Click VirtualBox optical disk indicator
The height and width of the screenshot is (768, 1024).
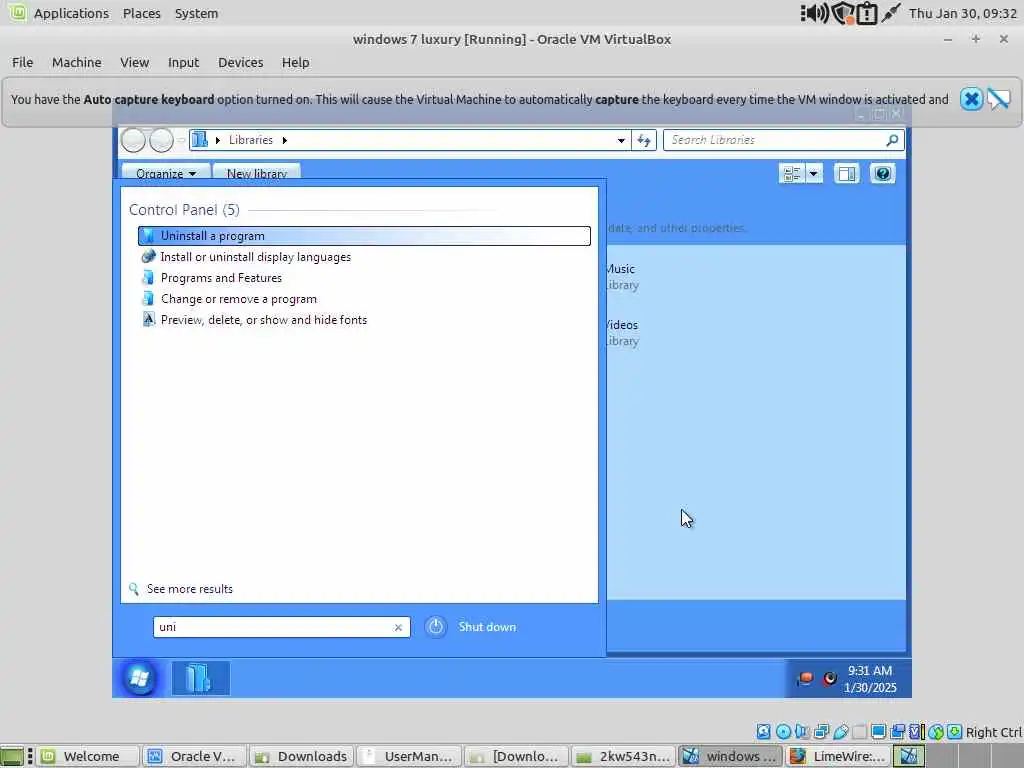(x=783, y=732)
